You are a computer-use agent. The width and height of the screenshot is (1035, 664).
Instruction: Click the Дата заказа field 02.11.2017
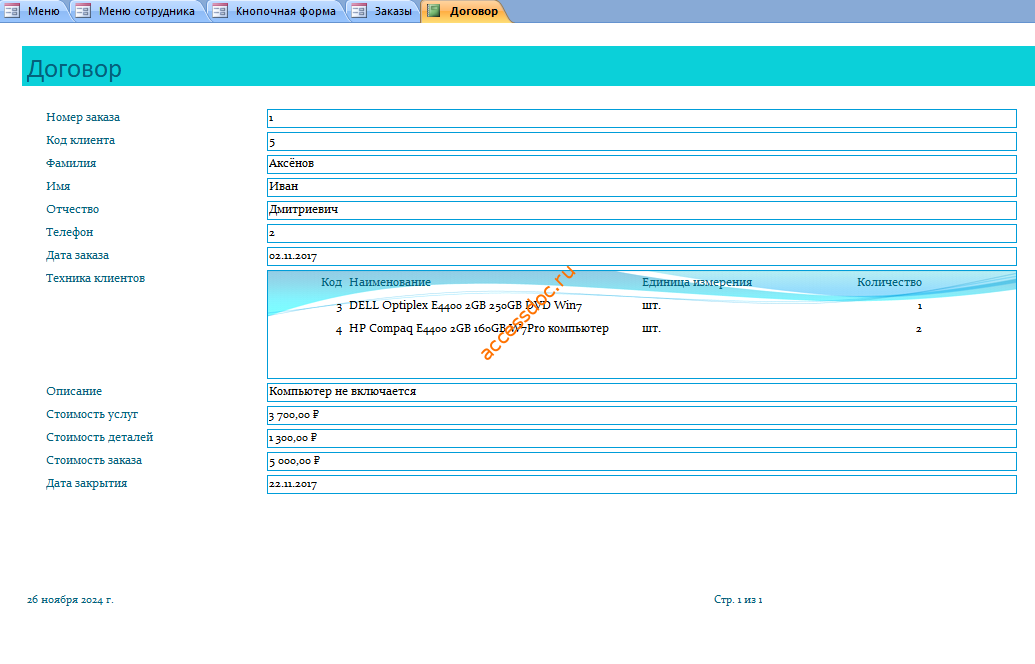click(x=642, y=257)
